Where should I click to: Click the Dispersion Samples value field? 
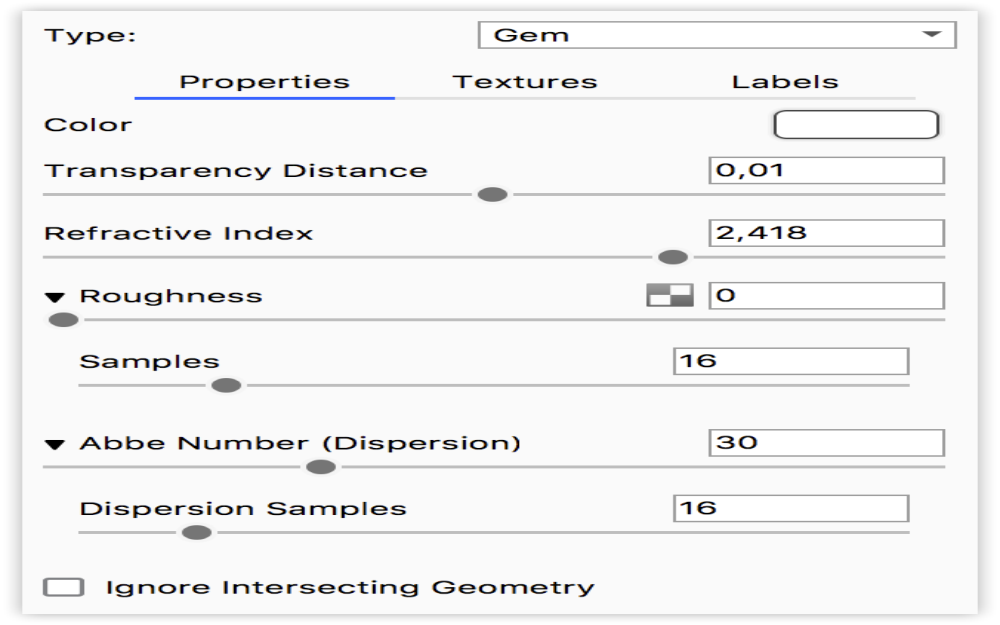coord(791,508)
